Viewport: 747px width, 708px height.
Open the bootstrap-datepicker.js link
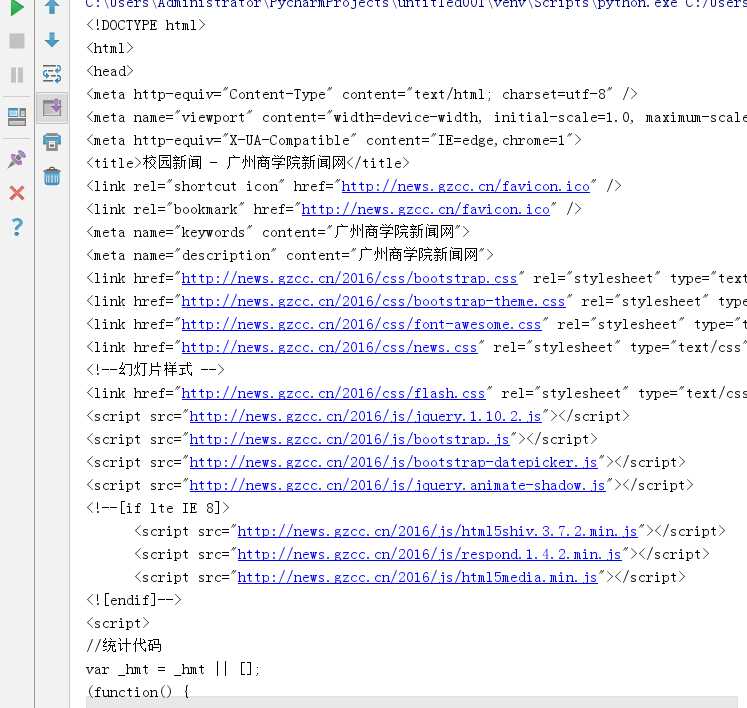point(393,462)
